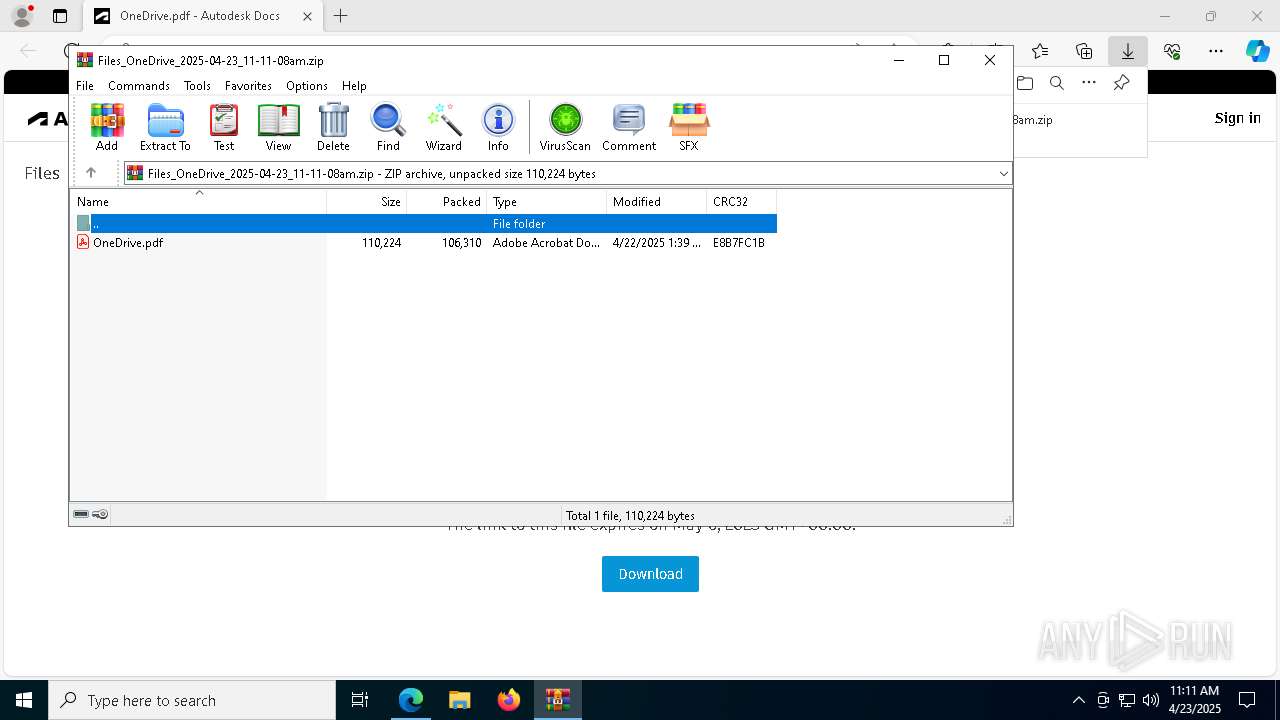Image resolution: width=1280 pixels, height=720 pixels.
Task: Open Edge profile avatar icon
Action: tap(22, 16)
